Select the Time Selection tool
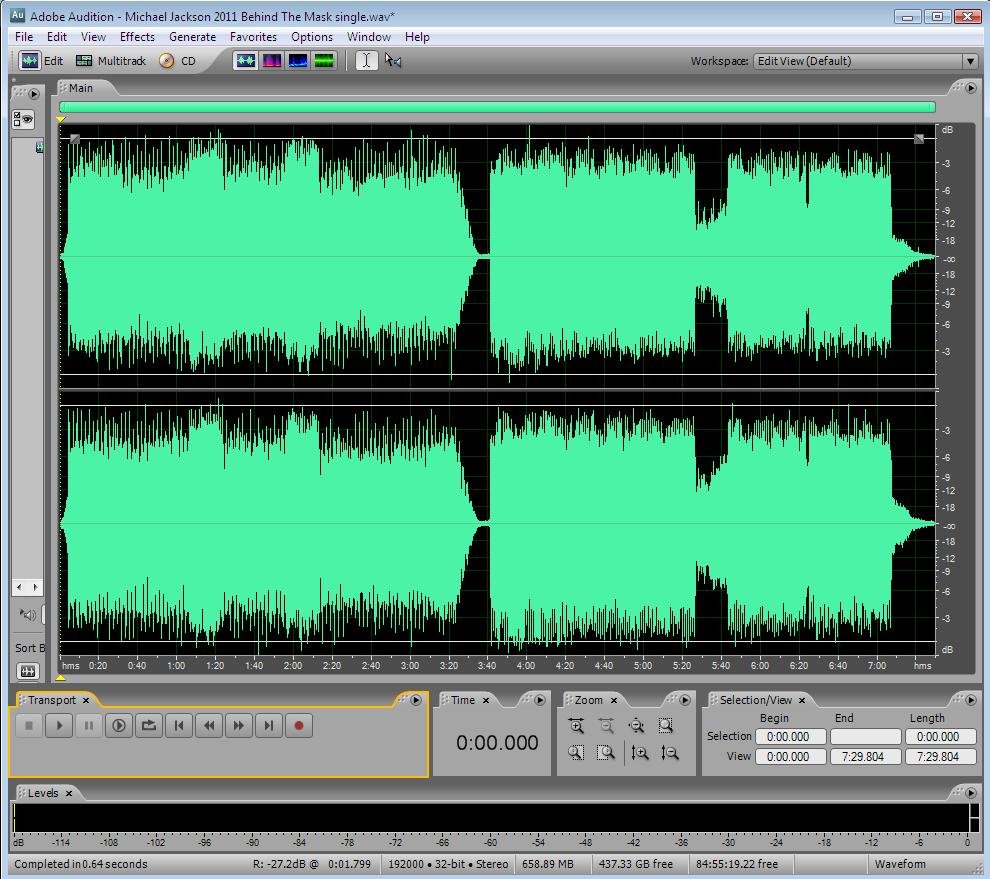 tap(366, 61)
